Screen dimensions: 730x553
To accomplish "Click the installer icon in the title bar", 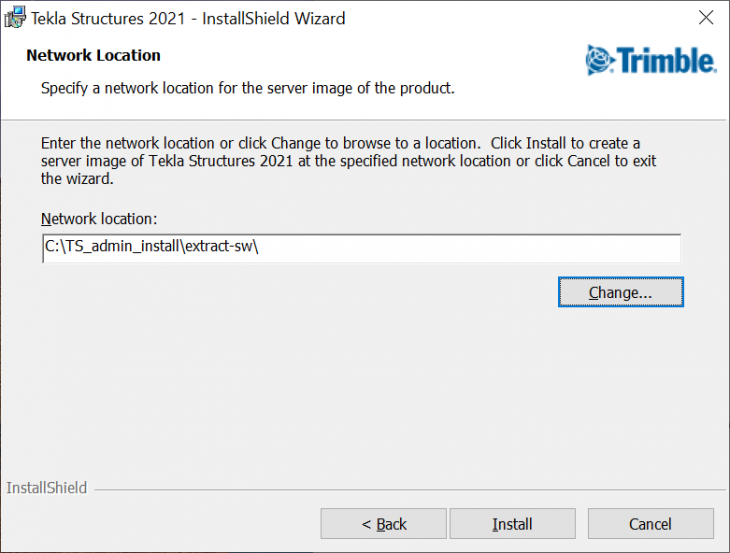I will (x=15, y=18).
